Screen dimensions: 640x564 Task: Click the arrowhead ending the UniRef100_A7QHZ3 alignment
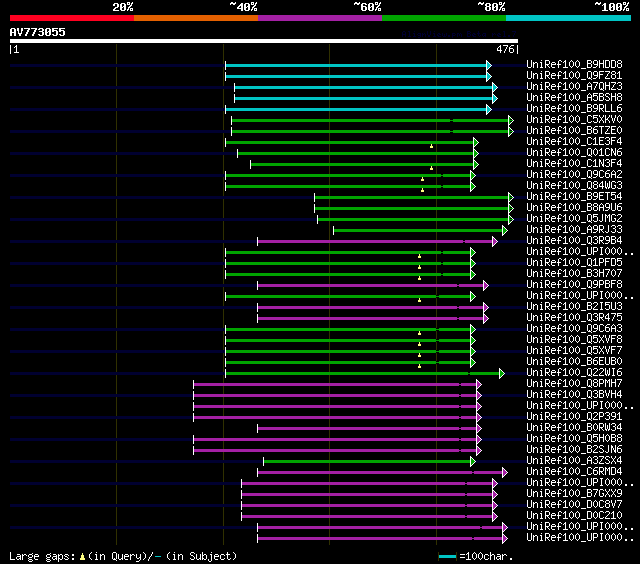coord(495,87)
